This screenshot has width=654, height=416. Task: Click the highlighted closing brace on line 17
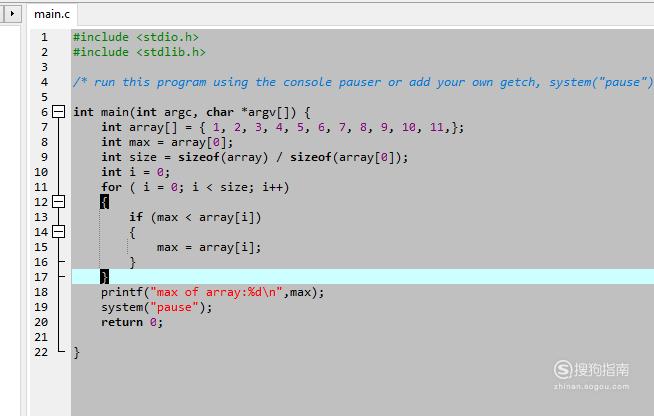point(104,277)
